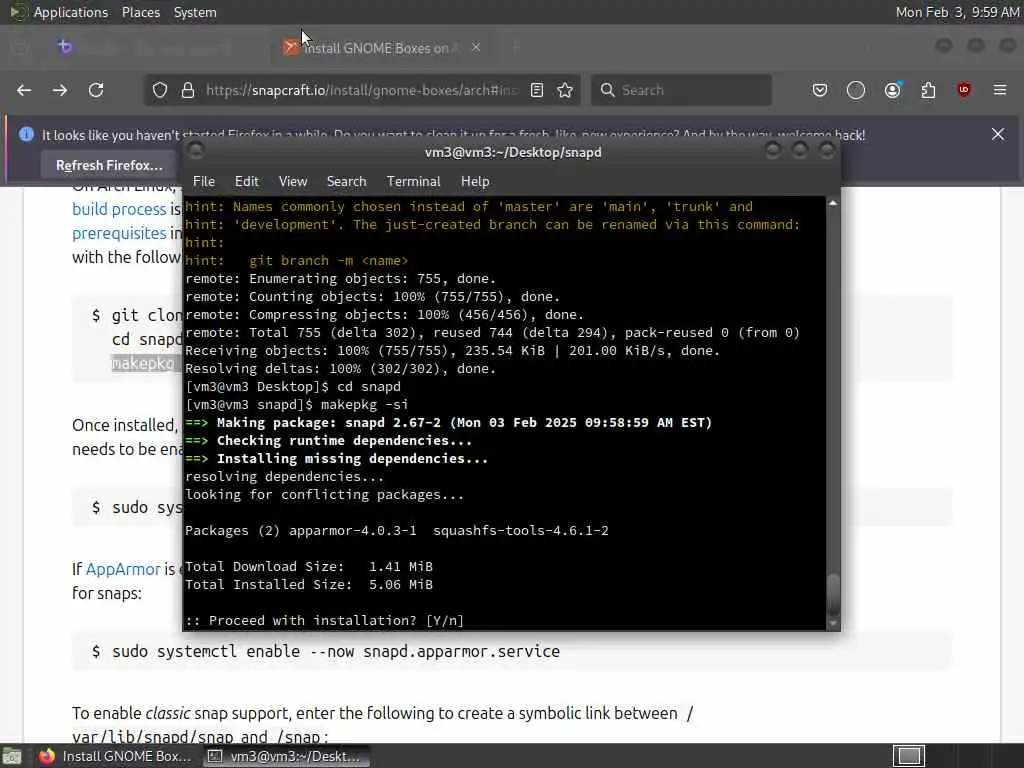
Task: Open uBlock Origin extension icon
Action: (x=964, y=90)
